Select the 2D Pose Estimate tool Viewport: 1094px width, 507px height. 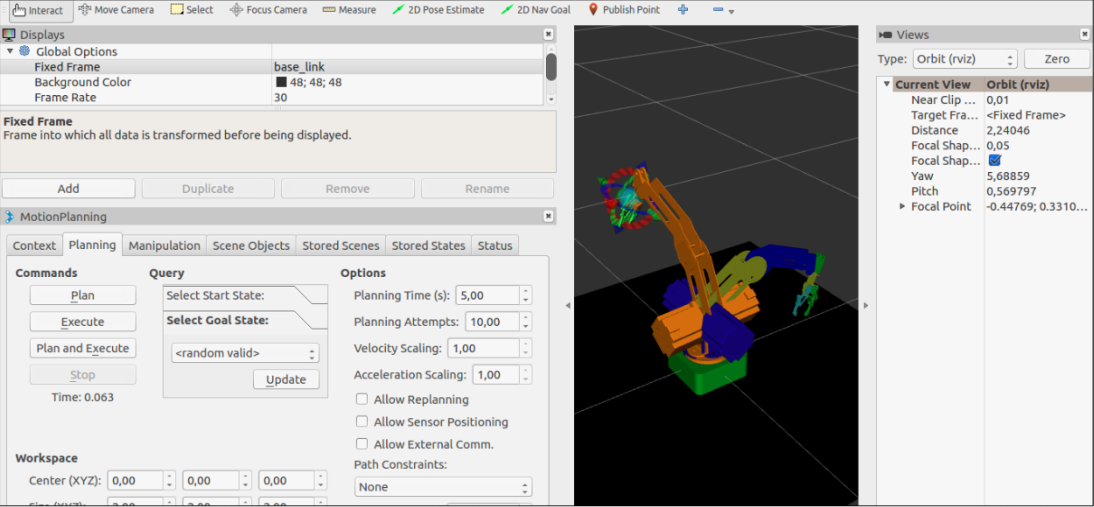pos(438,10)
